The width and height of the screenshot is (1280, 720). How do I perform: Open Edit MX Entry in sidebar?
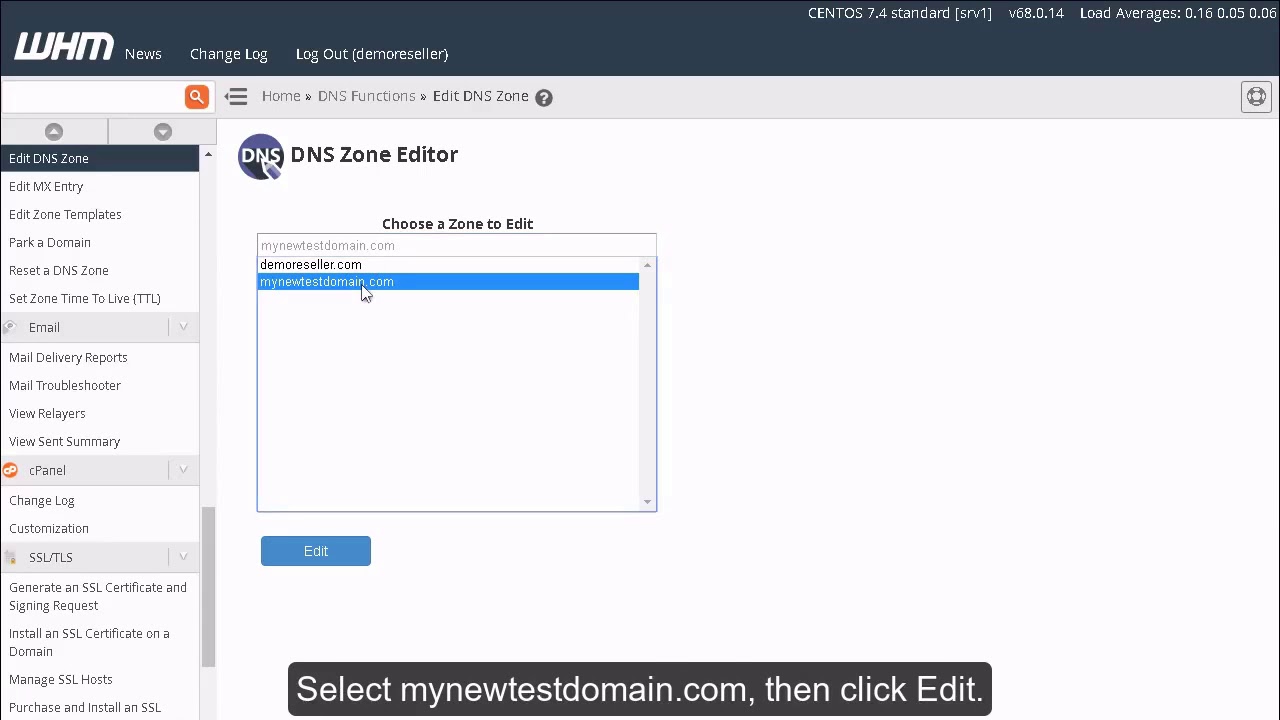click(x=46, y=186)
